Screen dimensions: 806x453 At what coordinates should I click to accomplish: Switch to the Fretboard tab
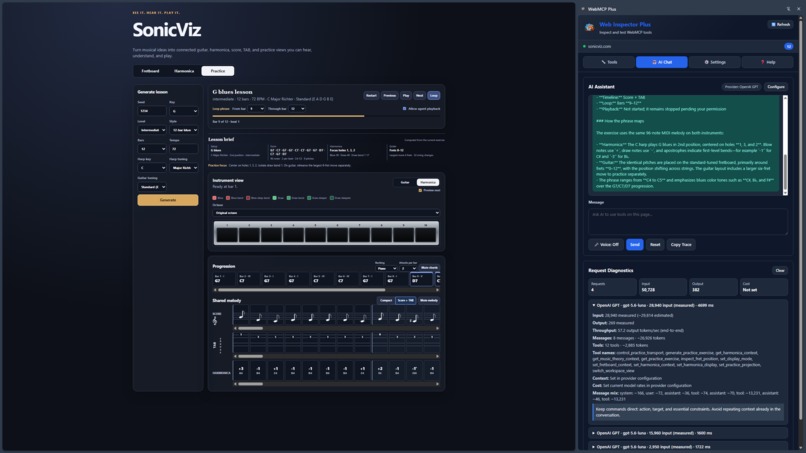point(150,71)
